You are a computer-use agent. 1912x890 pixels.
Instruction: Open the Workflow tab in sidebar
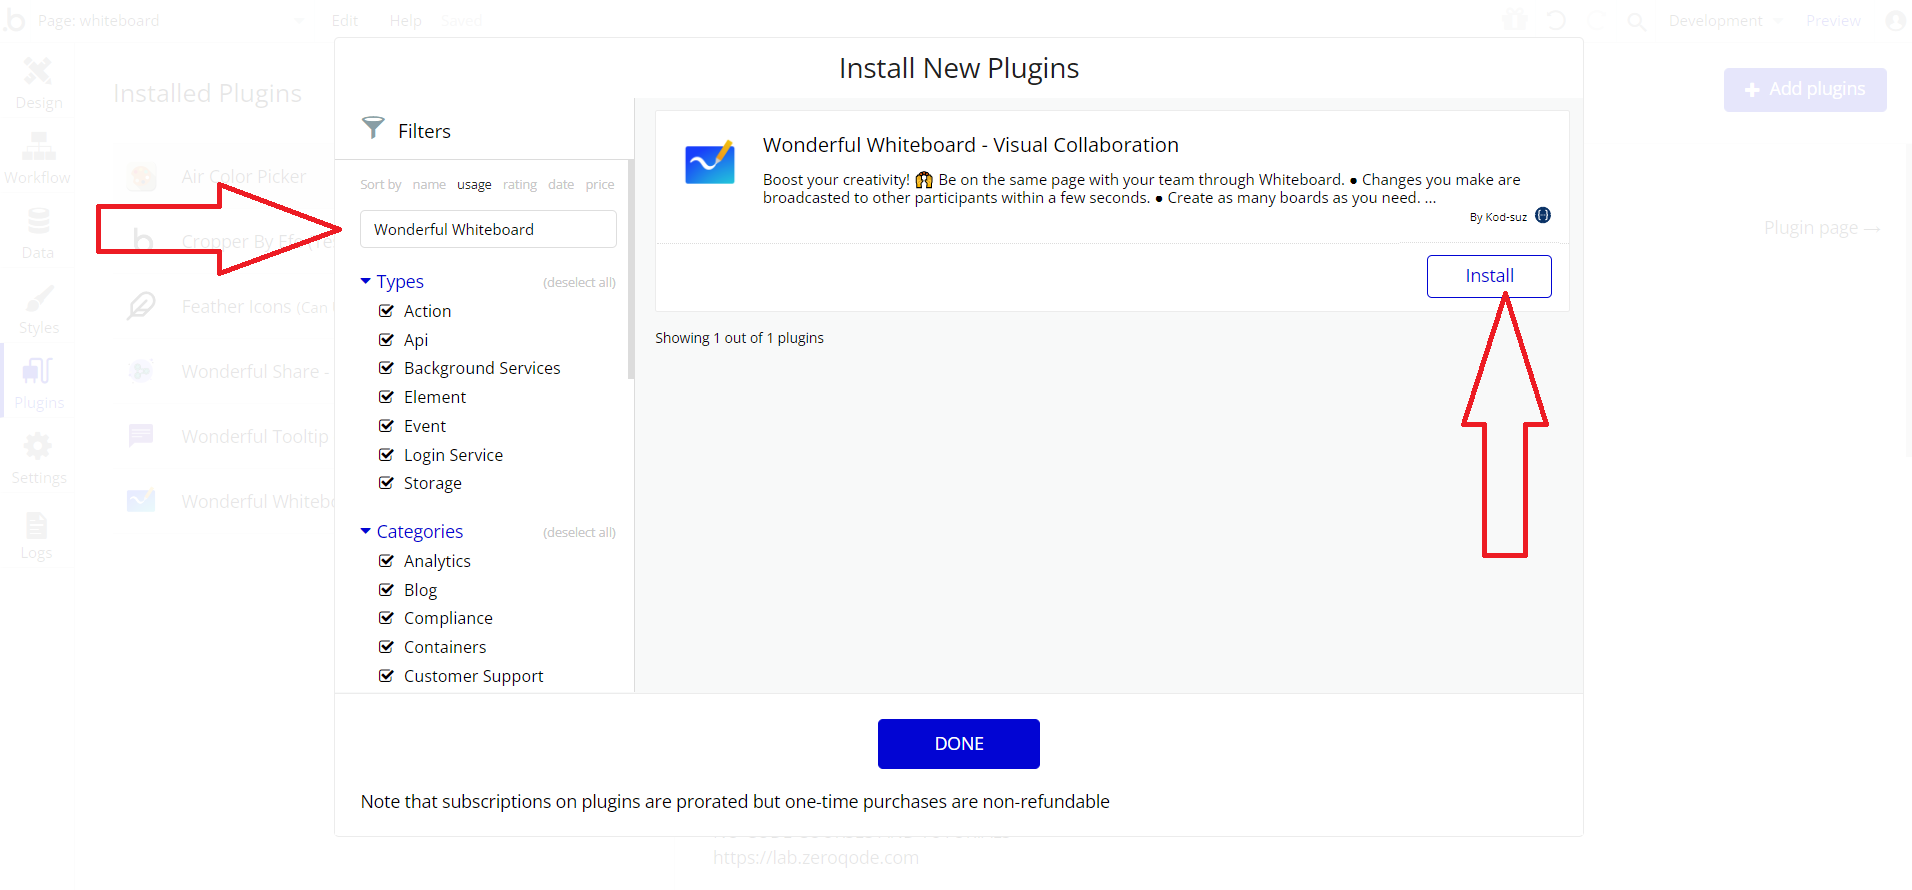(38, 158)
